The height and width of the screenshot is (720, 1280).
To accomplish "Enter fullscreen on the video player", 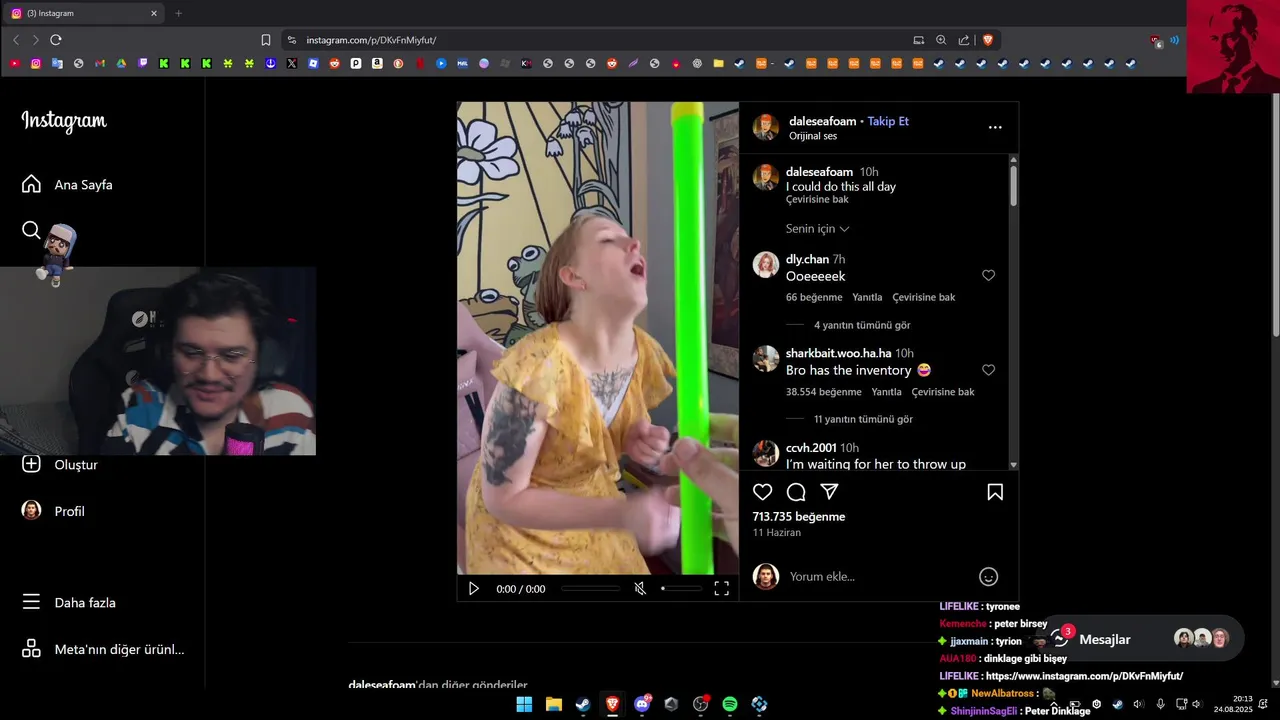I will pos(722,589).
